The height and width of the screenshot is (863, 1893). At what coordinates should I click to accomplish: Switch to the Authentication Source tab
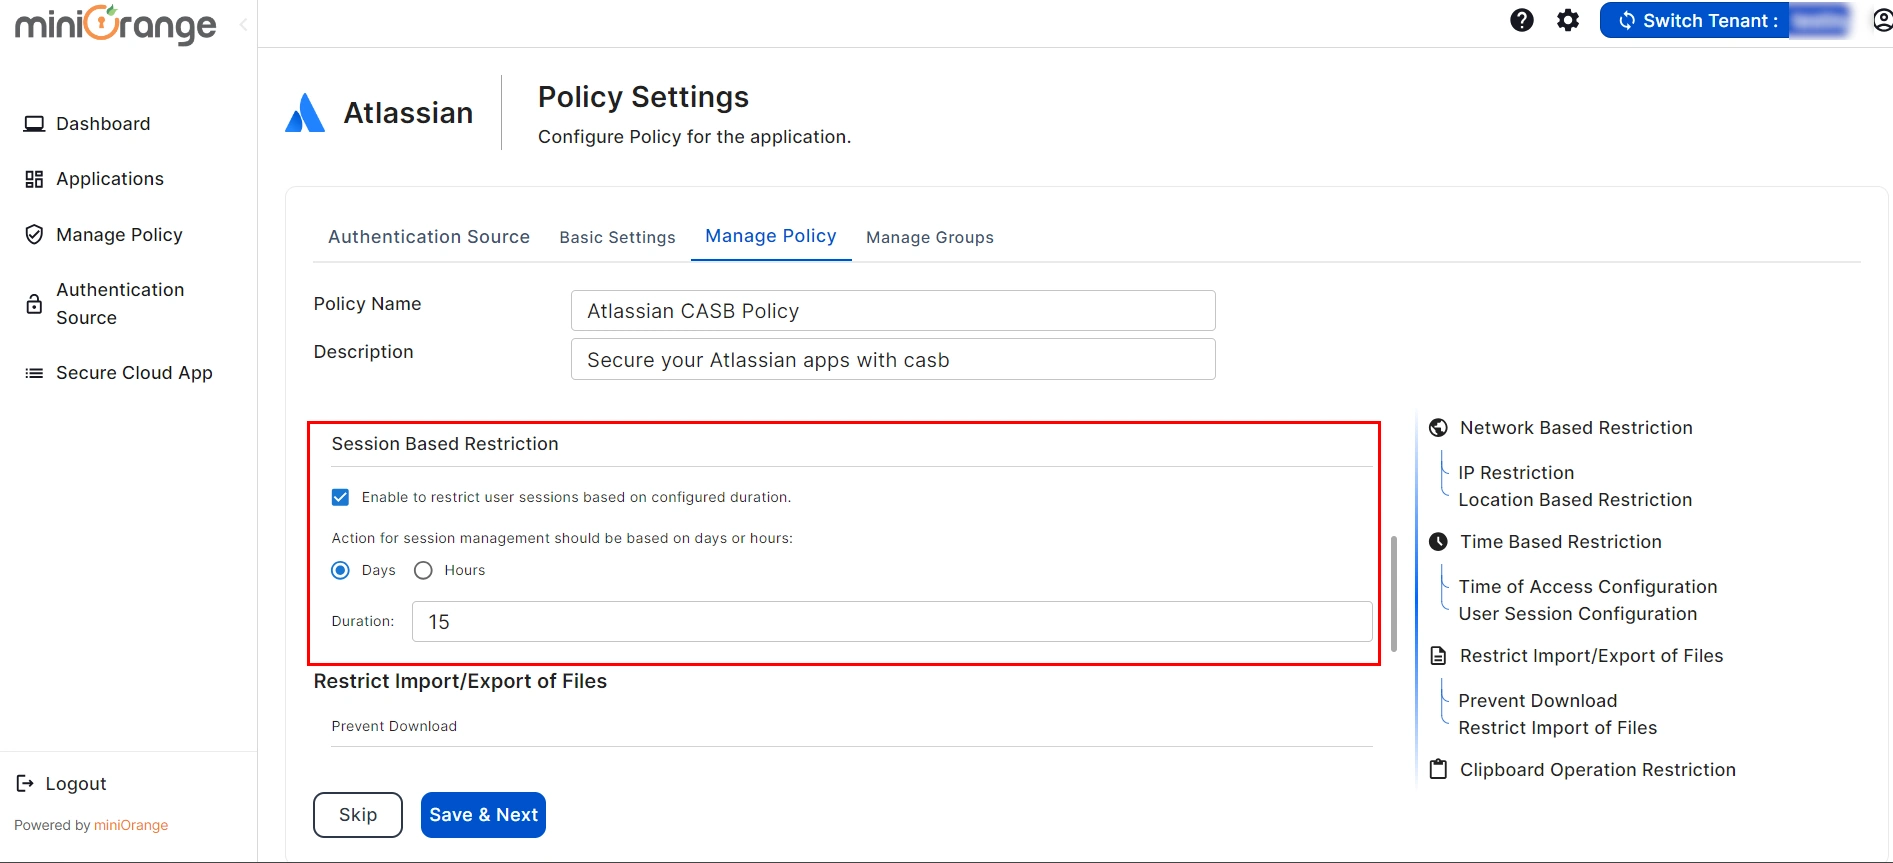click(x=429, y=237)
